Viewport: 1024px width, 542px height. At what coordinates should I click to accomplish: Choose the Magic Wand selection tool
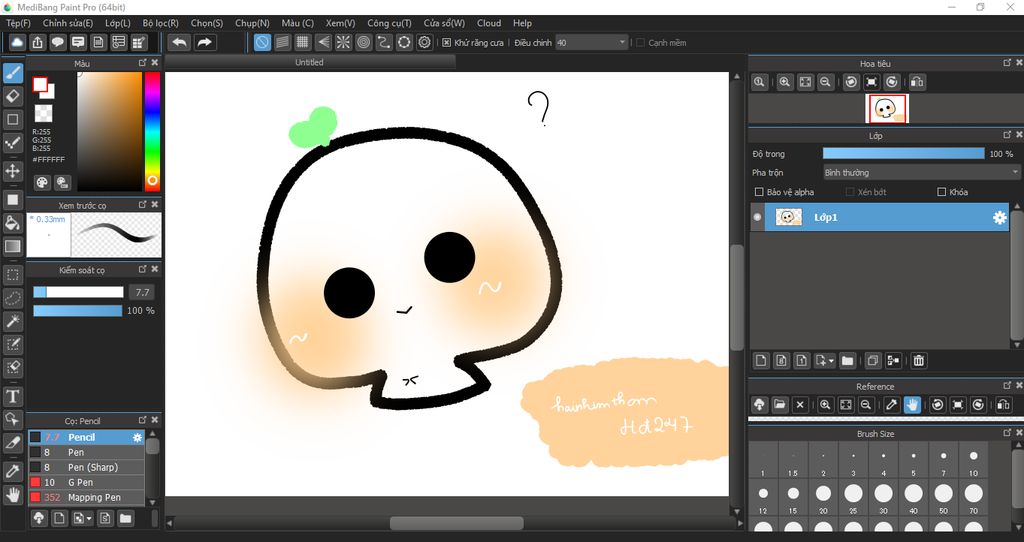(13, 321)
